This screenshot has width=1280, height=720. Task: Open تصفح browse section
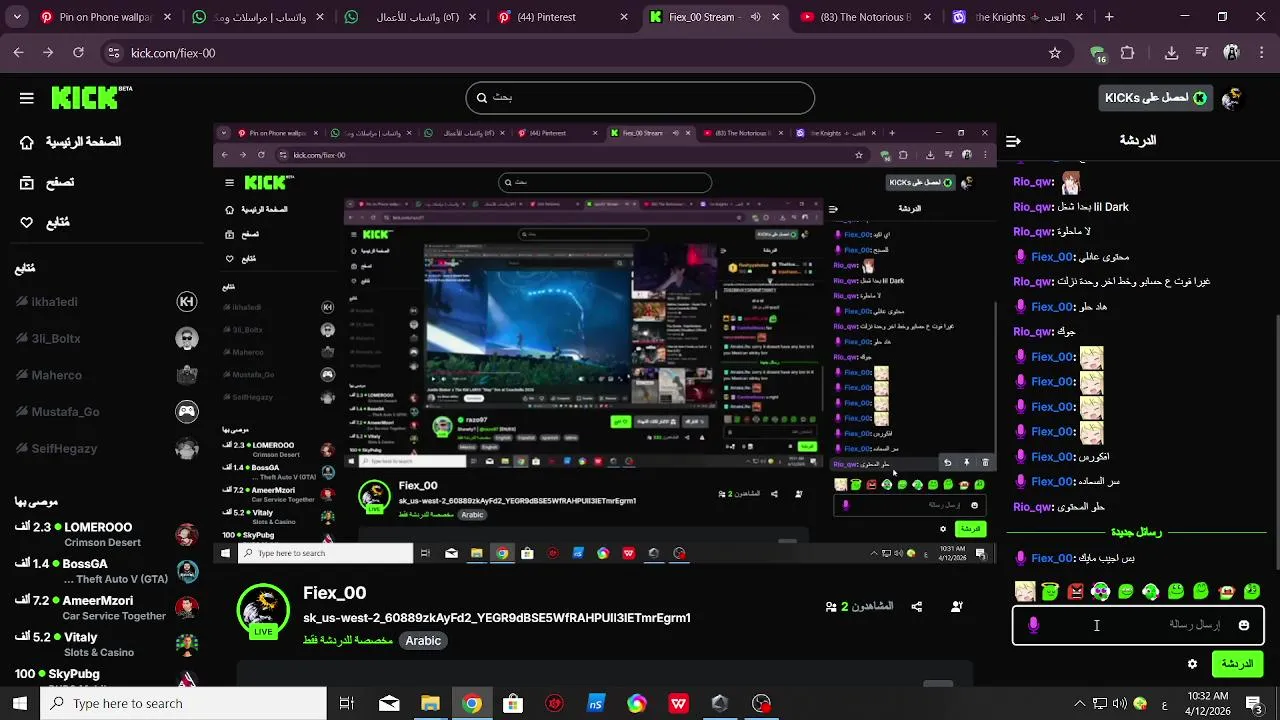point(47,182)
